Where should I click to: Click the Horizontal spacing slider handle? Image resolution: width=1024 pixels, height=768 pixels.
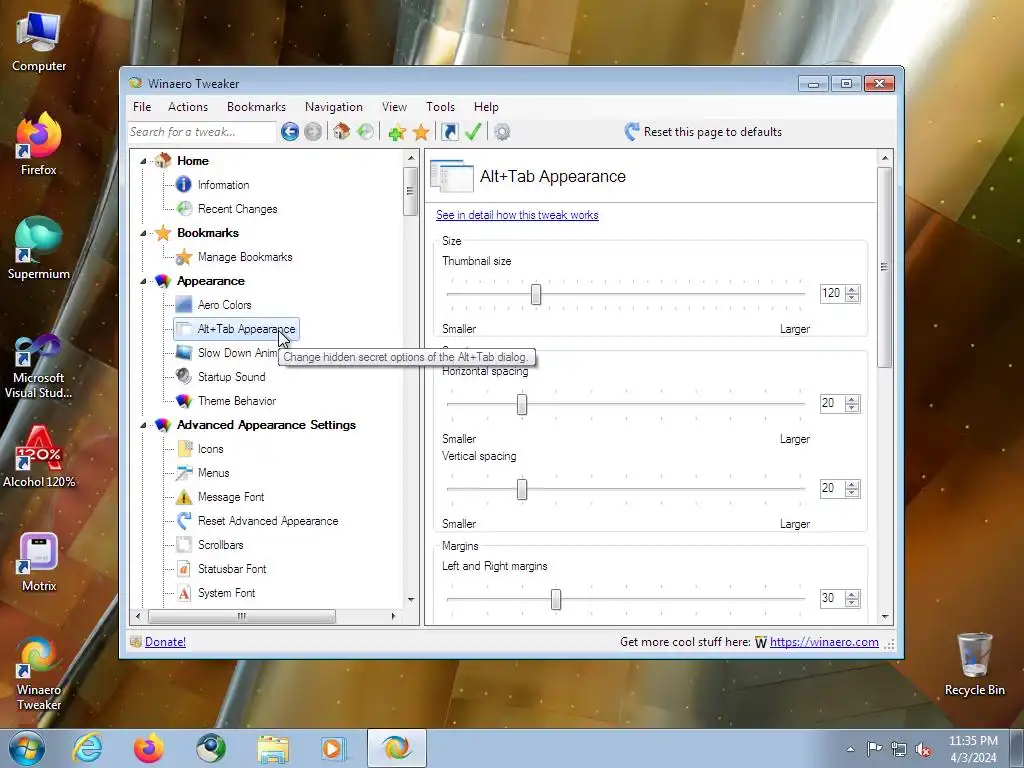click(x=522, y=404)
